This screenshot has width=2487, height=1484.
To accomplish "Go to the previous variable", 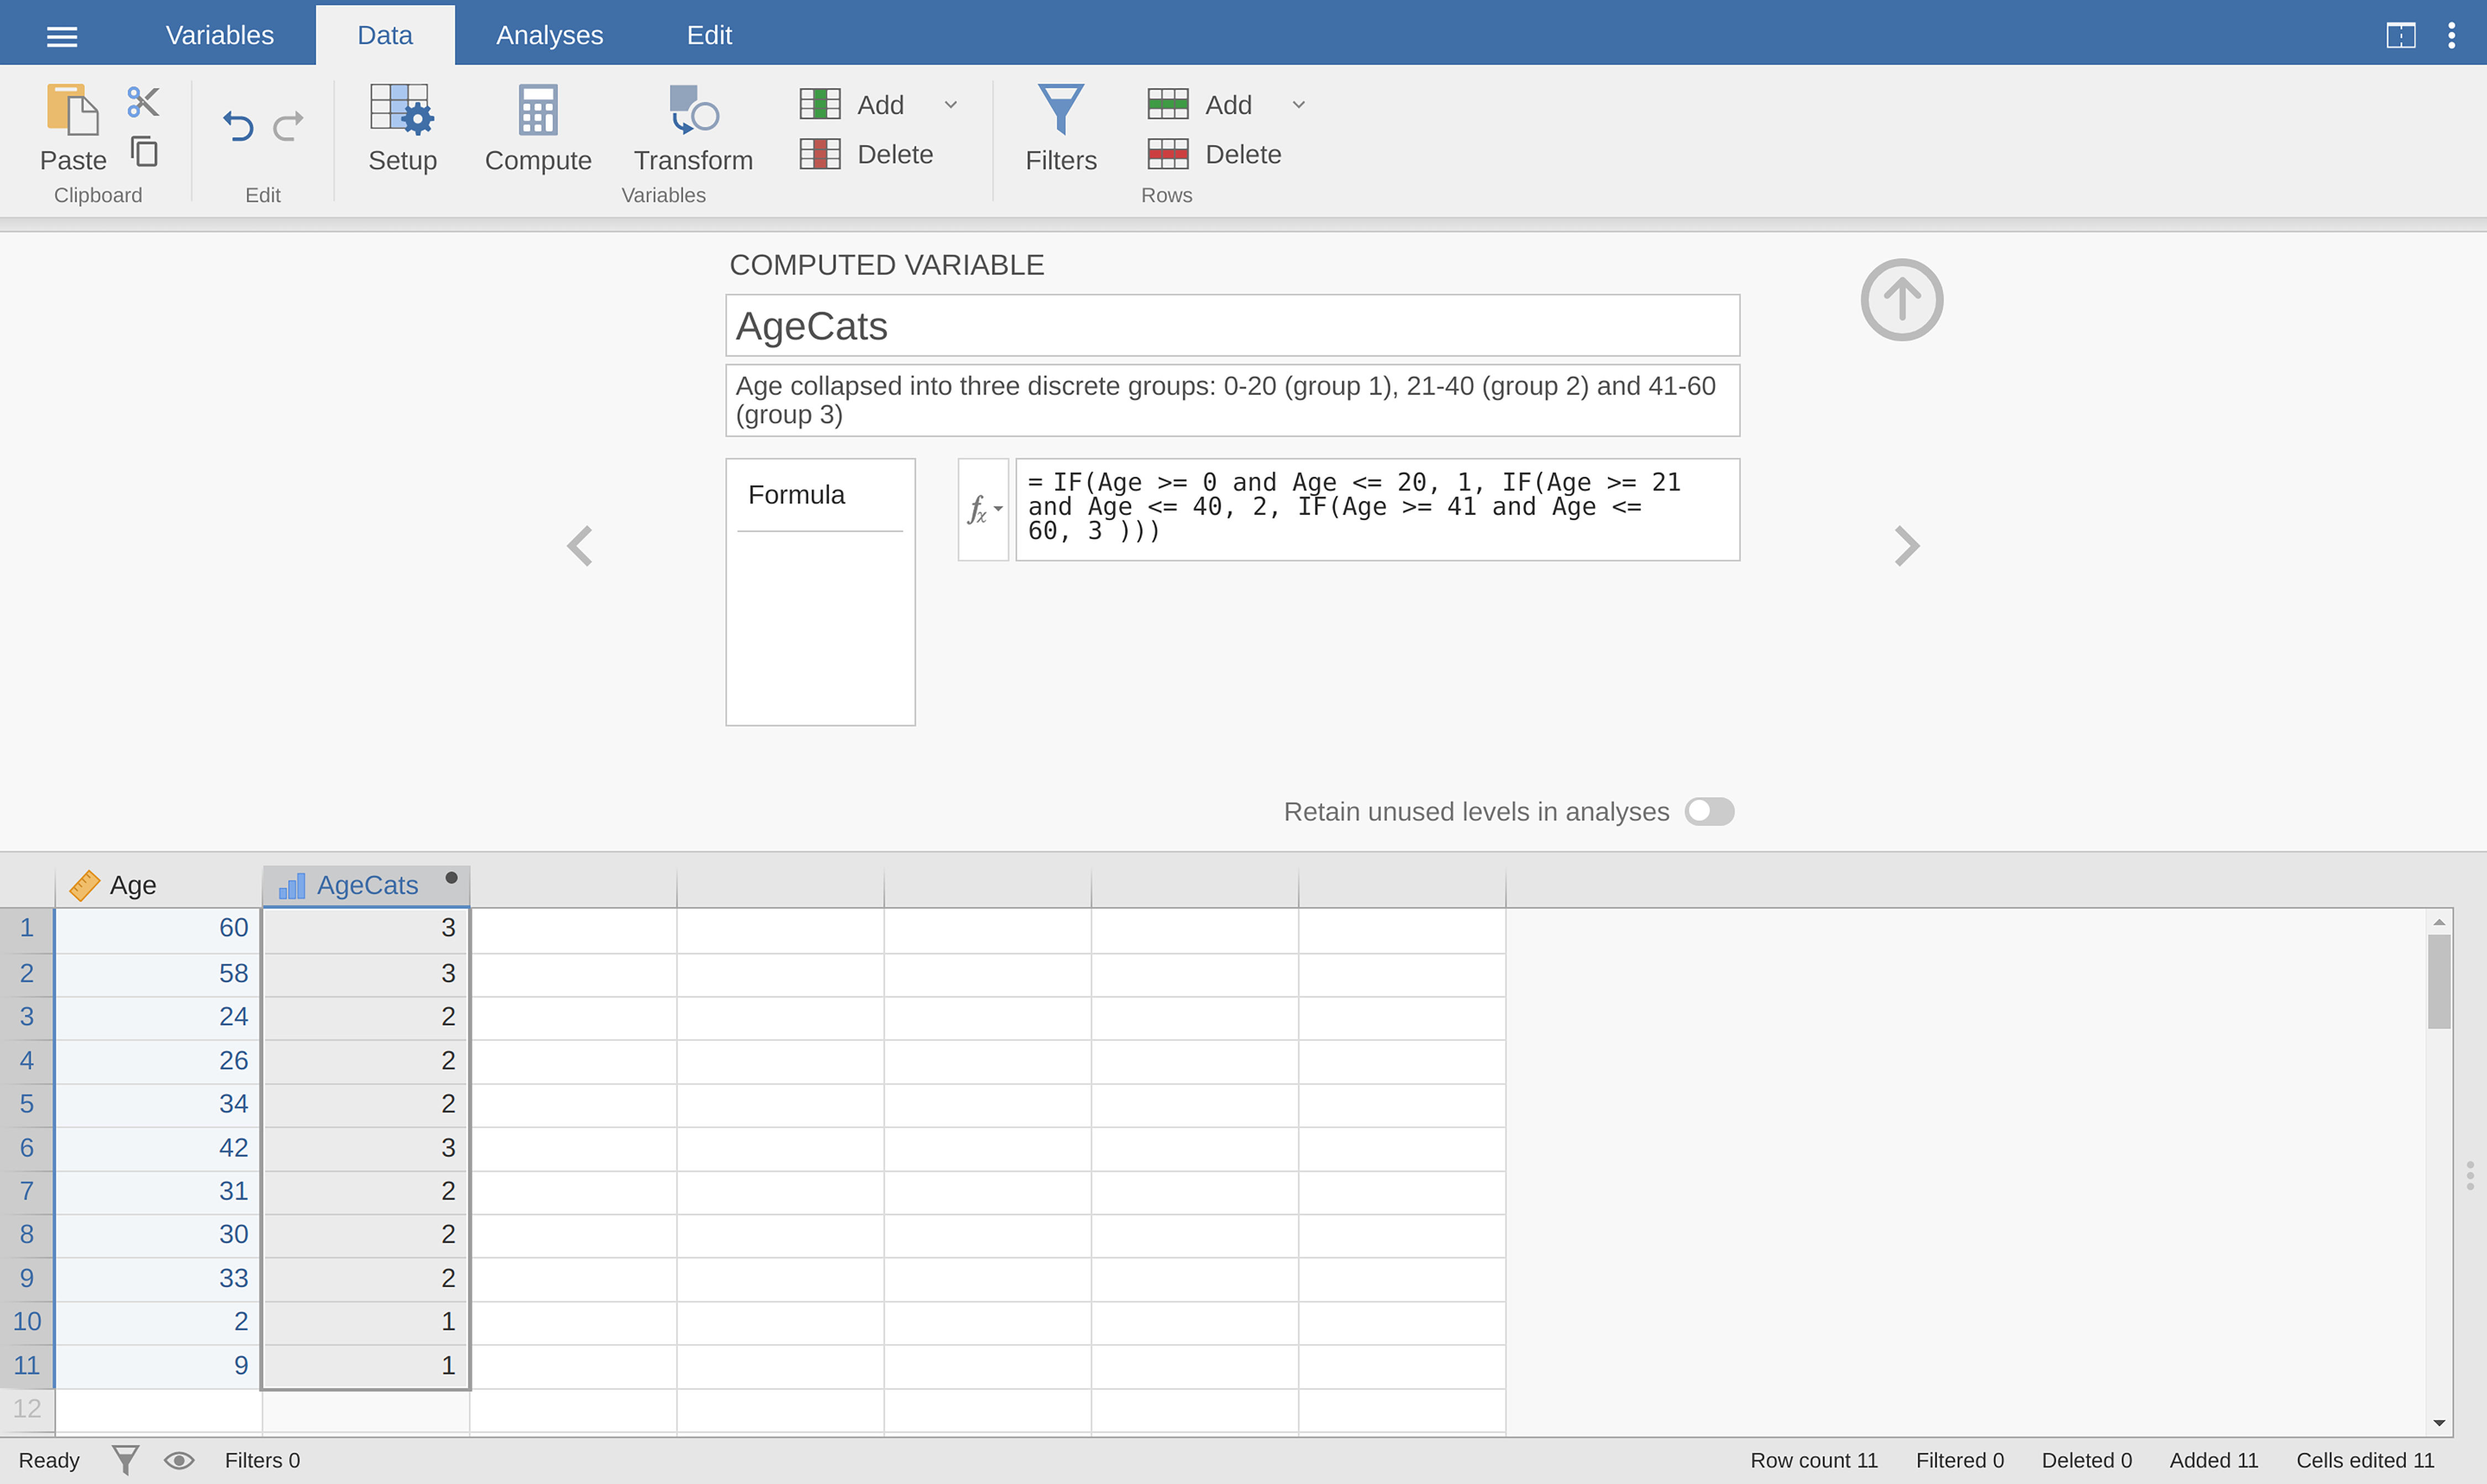I will point(580,546).
